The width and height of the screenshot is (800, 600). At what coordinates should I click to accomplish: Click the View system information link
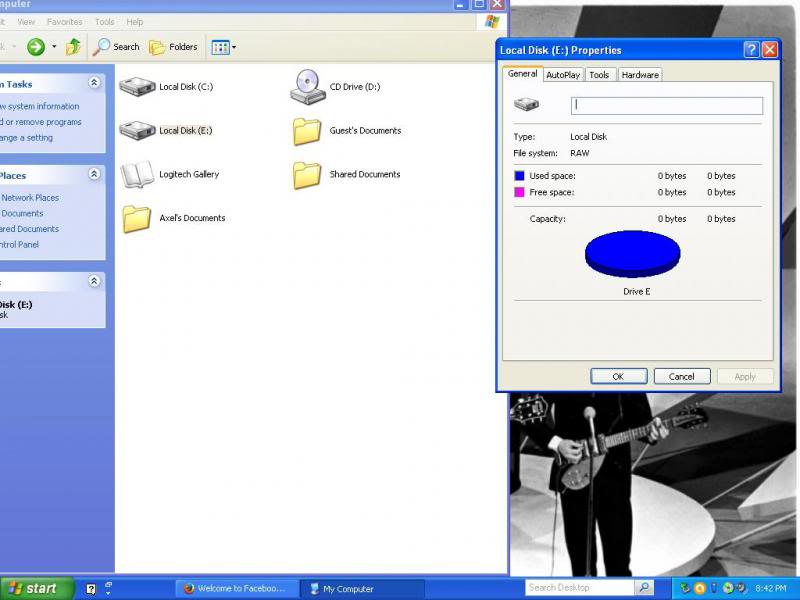tap(40, 107)
